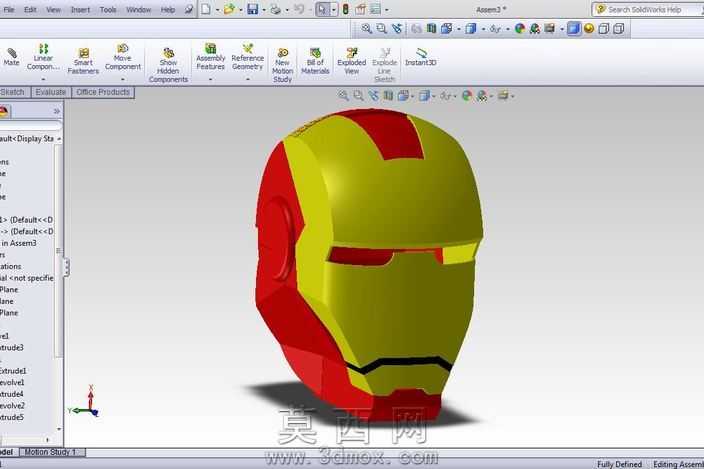Click the Open file folder icon
This screenshot has height=469, width=704.
click(229, 9)
